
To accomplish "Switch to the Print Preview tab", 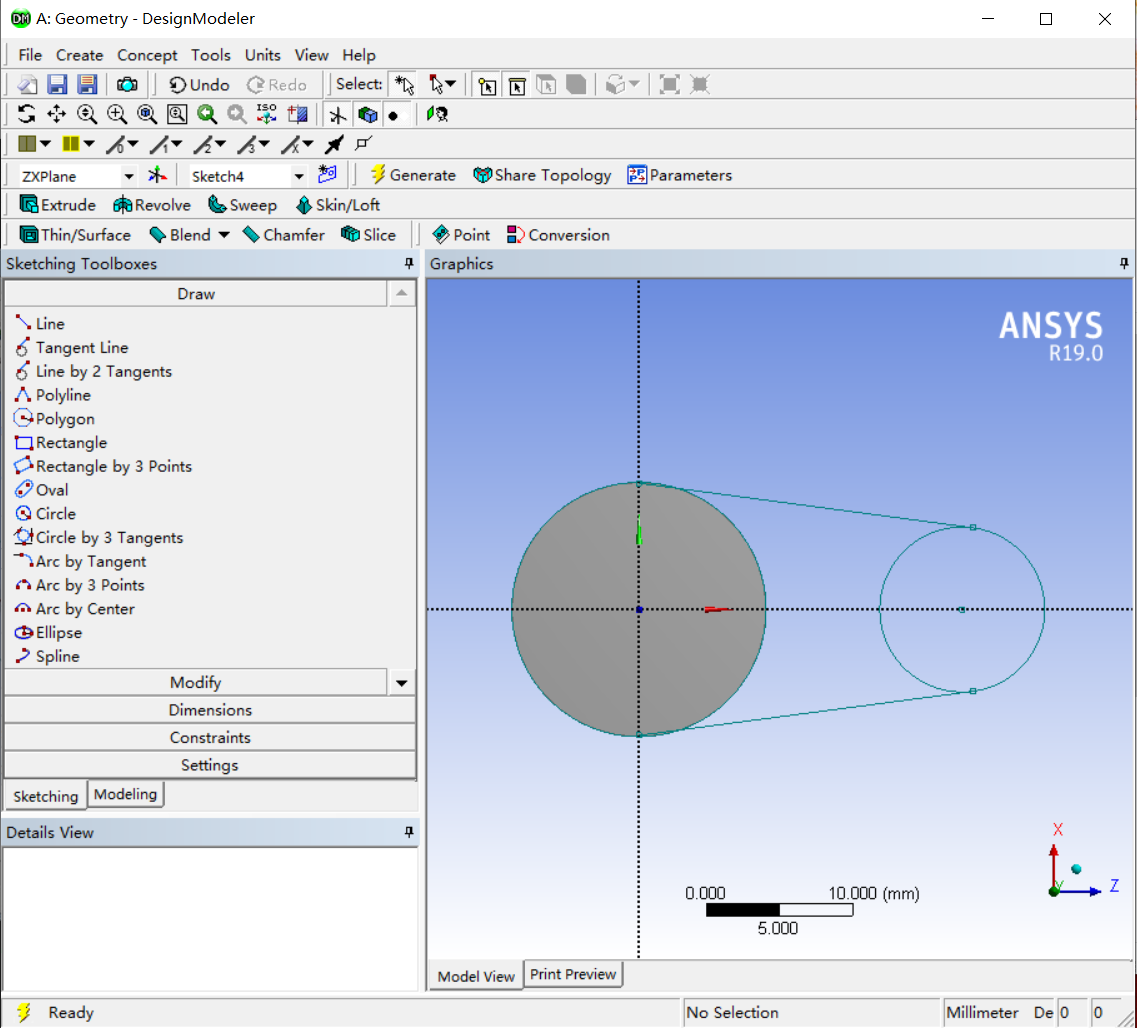I will point(573,974).
